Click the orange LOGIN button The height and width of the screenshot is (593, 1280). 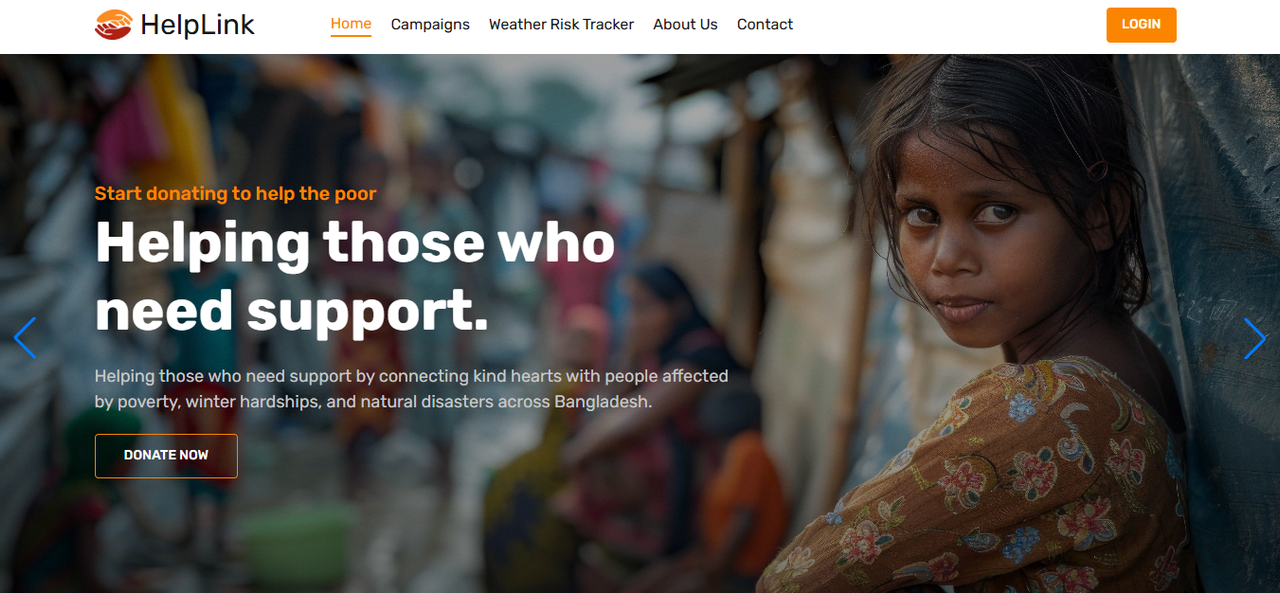1141,25
